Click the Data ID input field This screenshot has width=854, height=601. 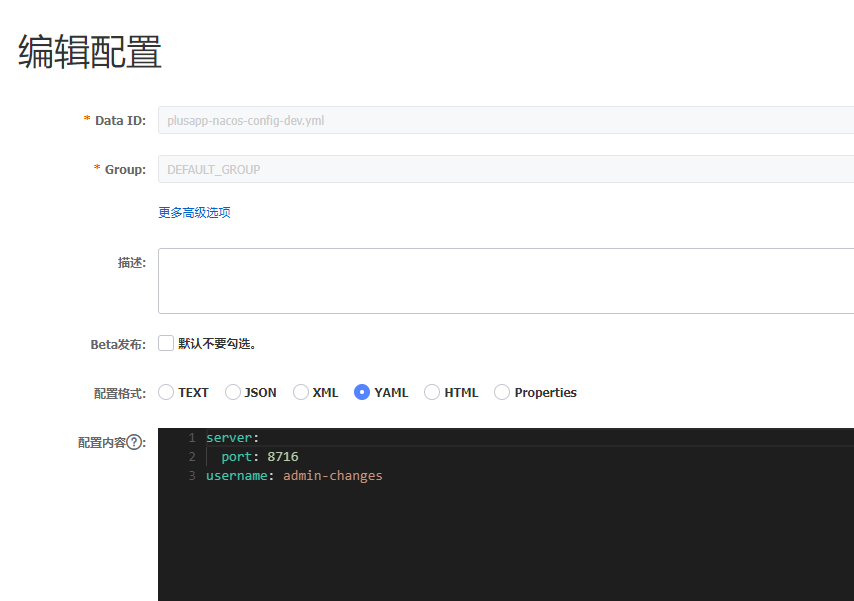[506, 120]
